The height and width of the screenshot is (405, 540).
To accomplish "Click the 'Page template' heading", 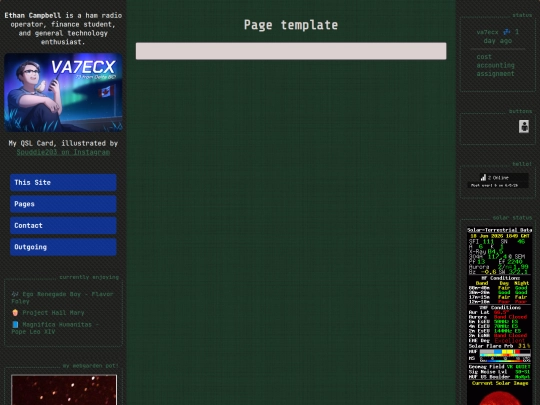I will 291,25.
